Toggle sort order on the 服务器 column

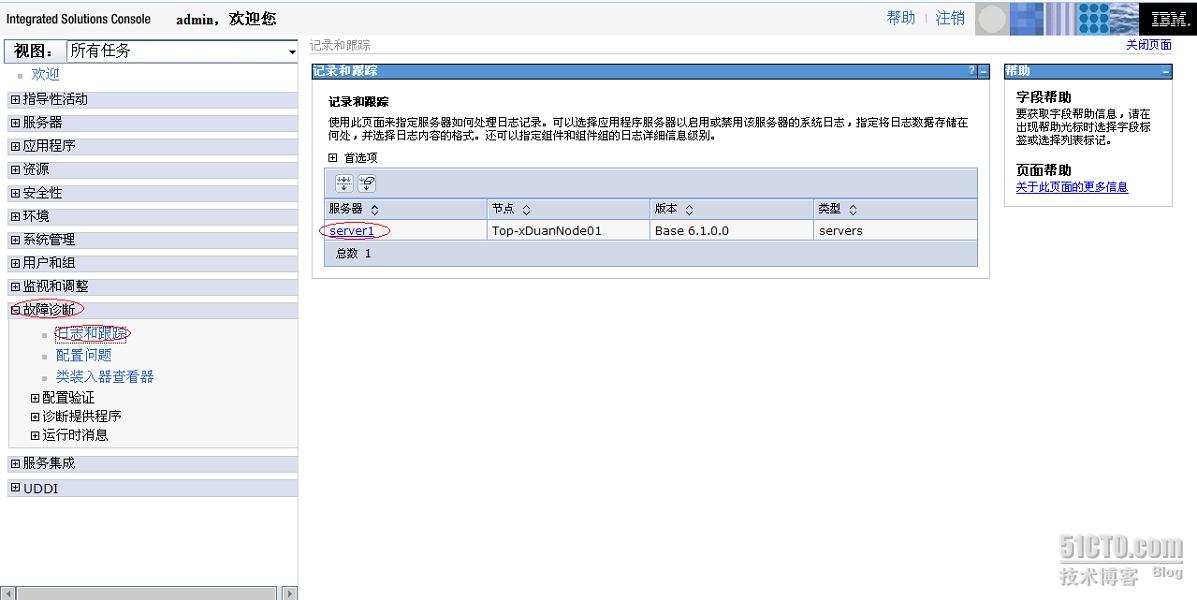coord(375,209)
